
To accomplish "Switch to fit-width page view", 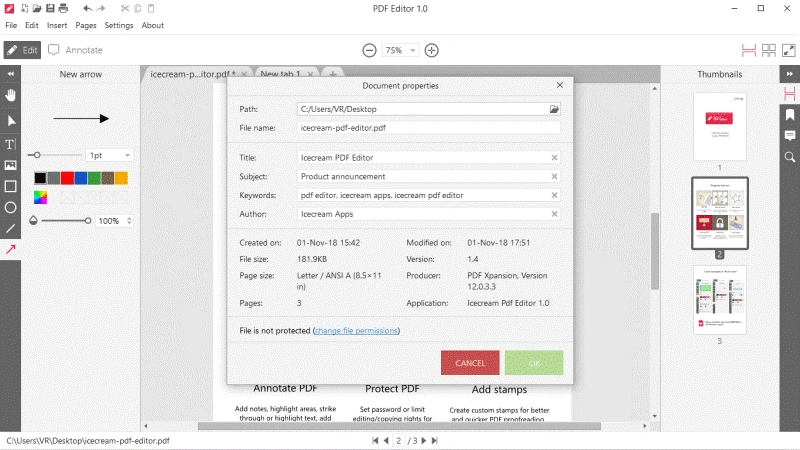I will (748, 50).
